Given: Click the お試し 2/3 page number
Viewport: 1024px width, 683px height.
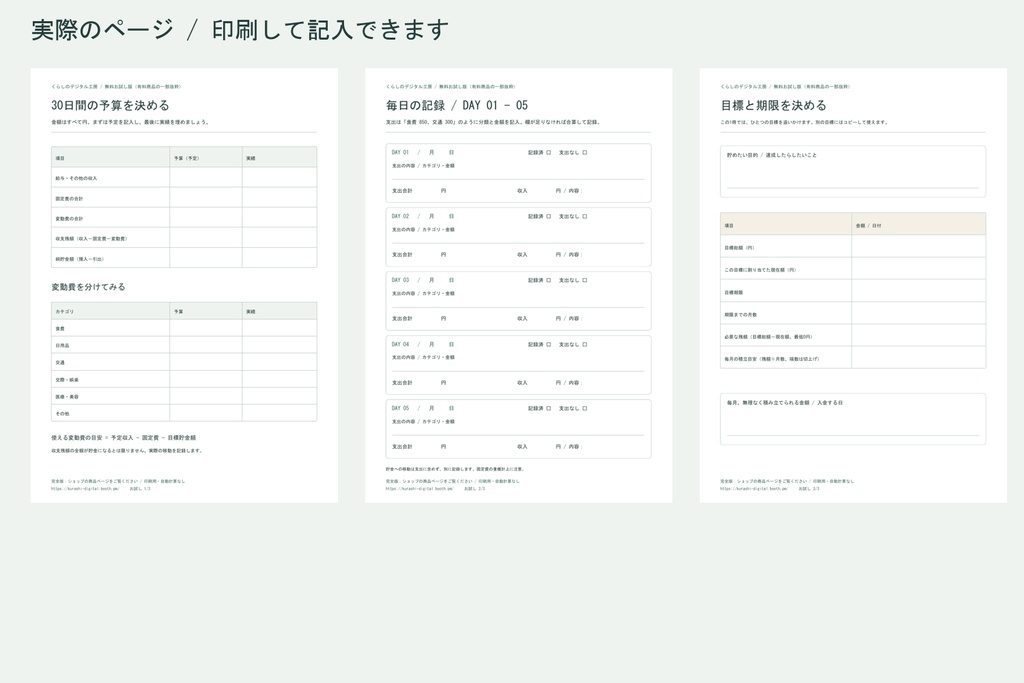Looking at the screenshot, I should 474,488.
